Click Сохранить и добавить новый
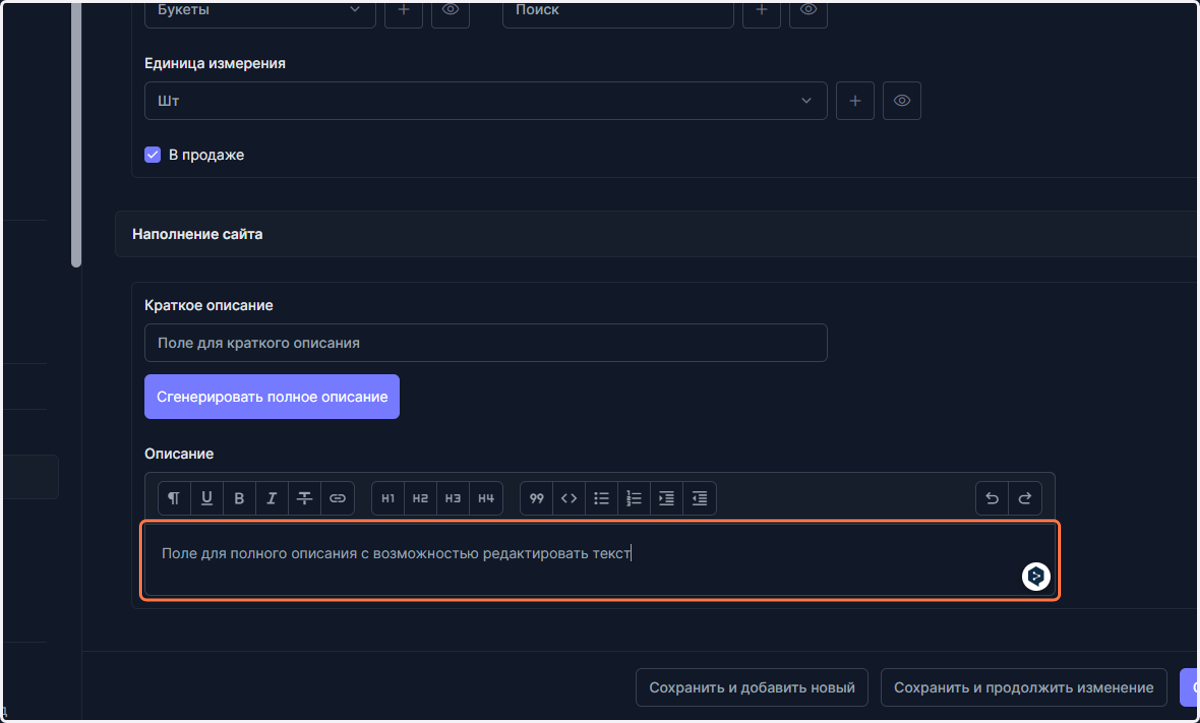 (752, 688)
